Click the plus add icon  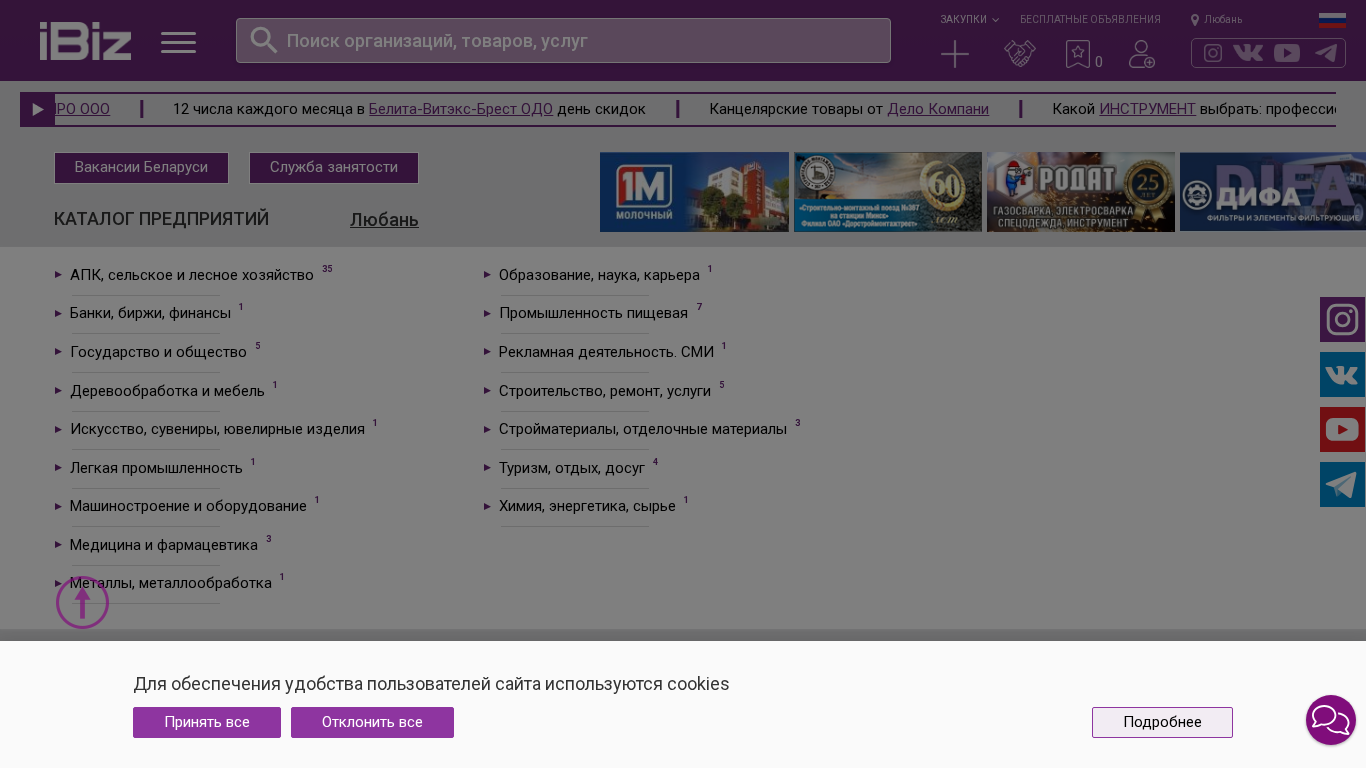coord(955,54)
